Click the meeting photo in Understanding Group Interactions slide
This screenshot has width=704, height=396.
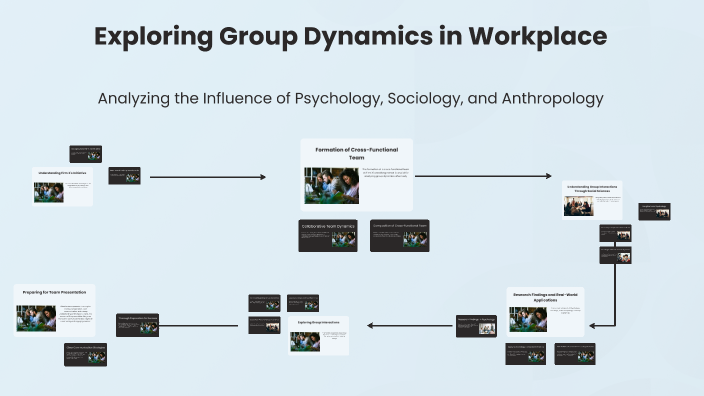pyautogui.click(x=579, y=206)
